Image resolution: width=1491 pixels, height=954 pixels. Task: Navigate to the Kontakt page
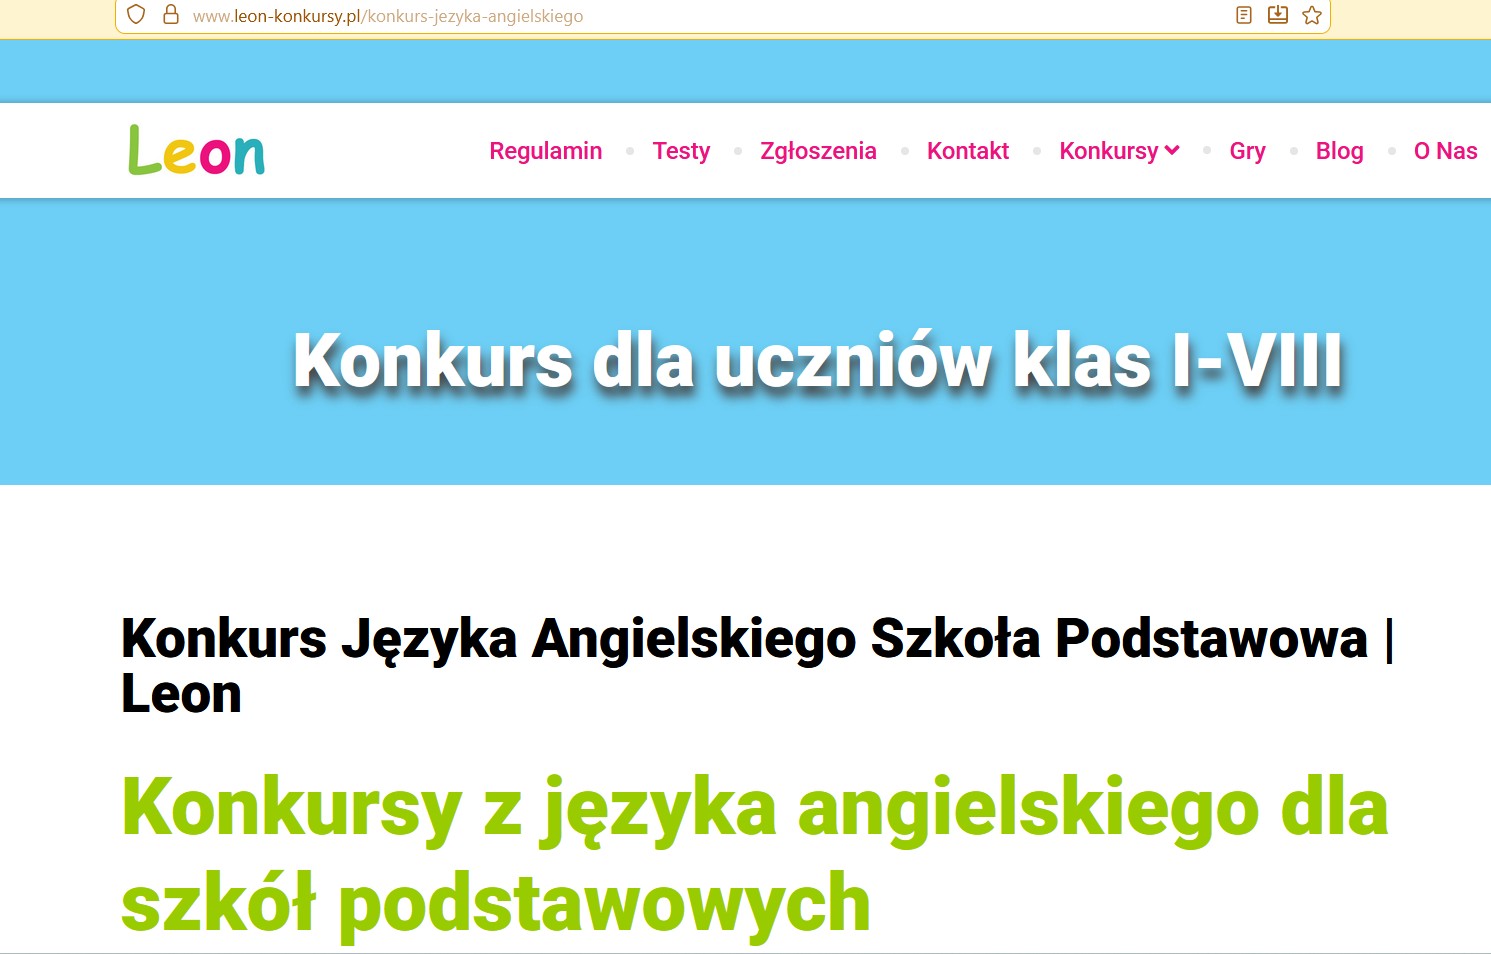967,151
